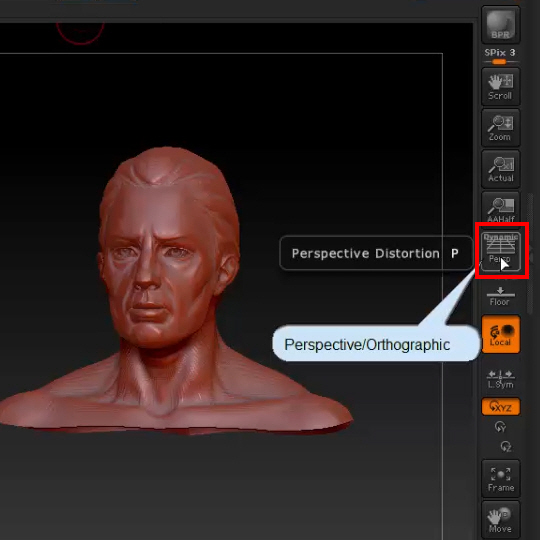Toggle the Floor grid button
The height and width of the screenshot is (540, 540).
500,296
